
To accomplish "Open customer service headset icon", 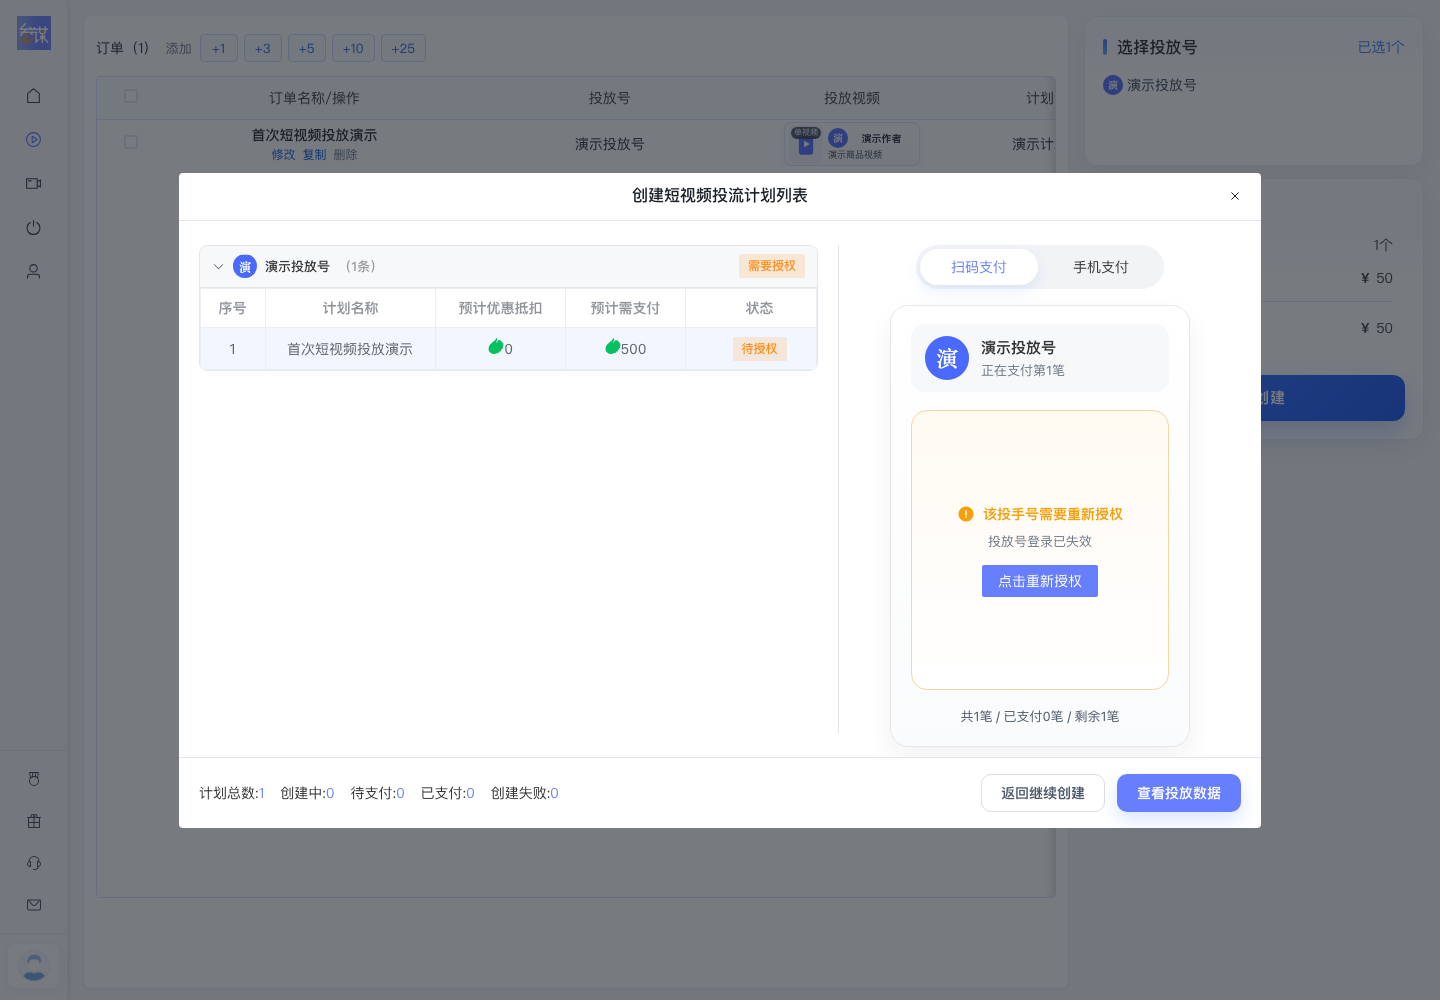I will click(34, 863).
